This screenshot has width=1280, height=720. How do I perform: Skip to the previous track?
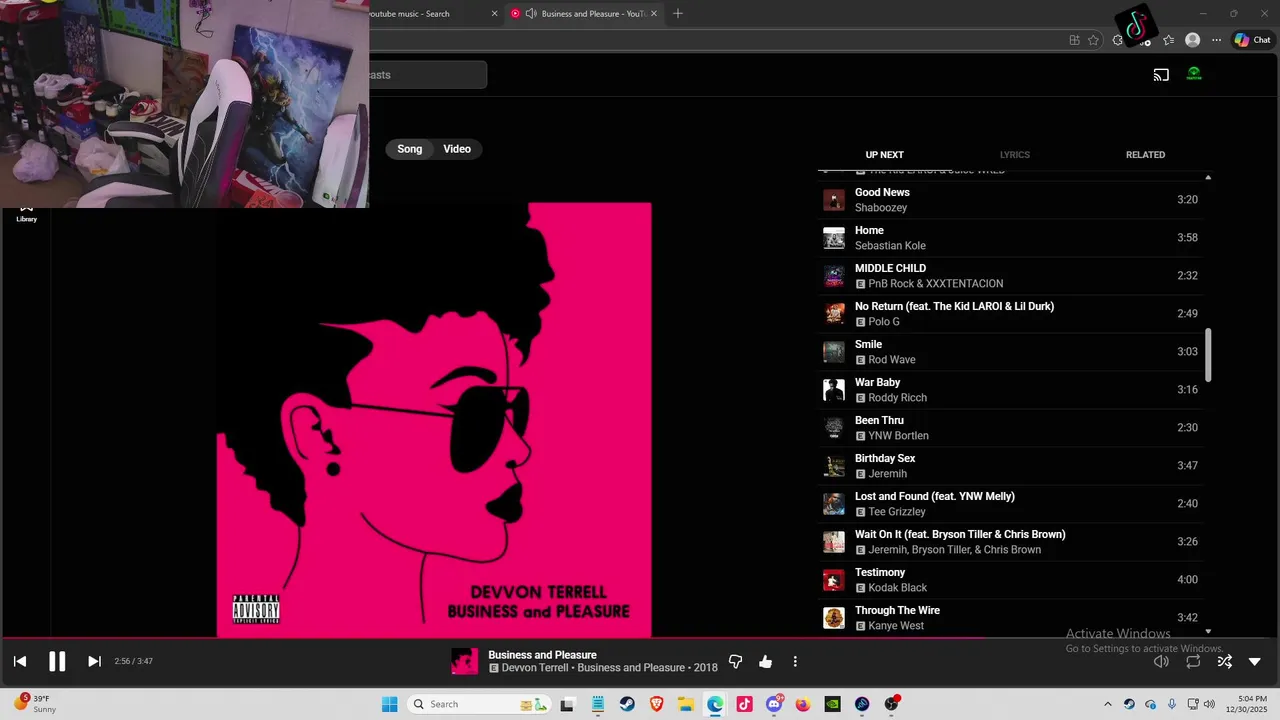pos(20,661)
